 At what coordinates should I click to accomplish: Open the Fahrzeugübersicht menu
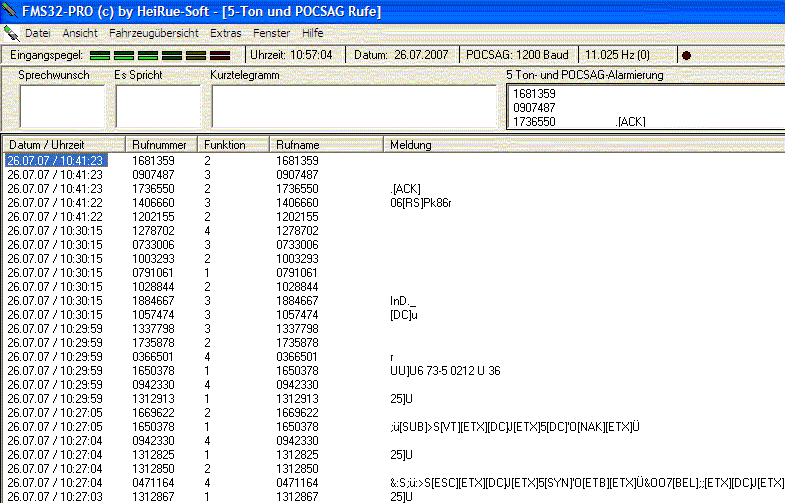pyautogui.click(x=154, y=33)
